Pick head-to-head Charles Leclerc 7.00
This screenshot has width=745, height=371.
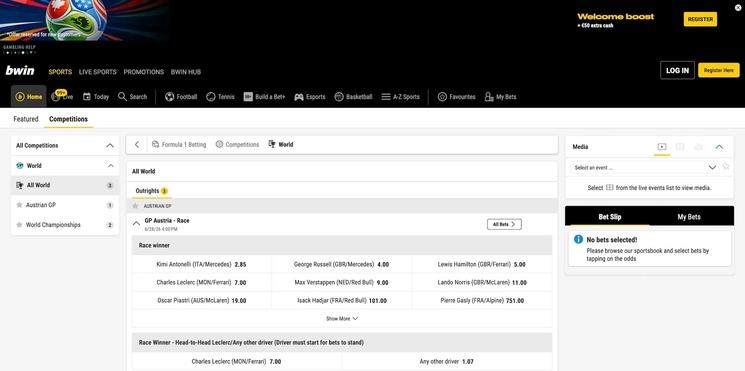click(236, 361)
